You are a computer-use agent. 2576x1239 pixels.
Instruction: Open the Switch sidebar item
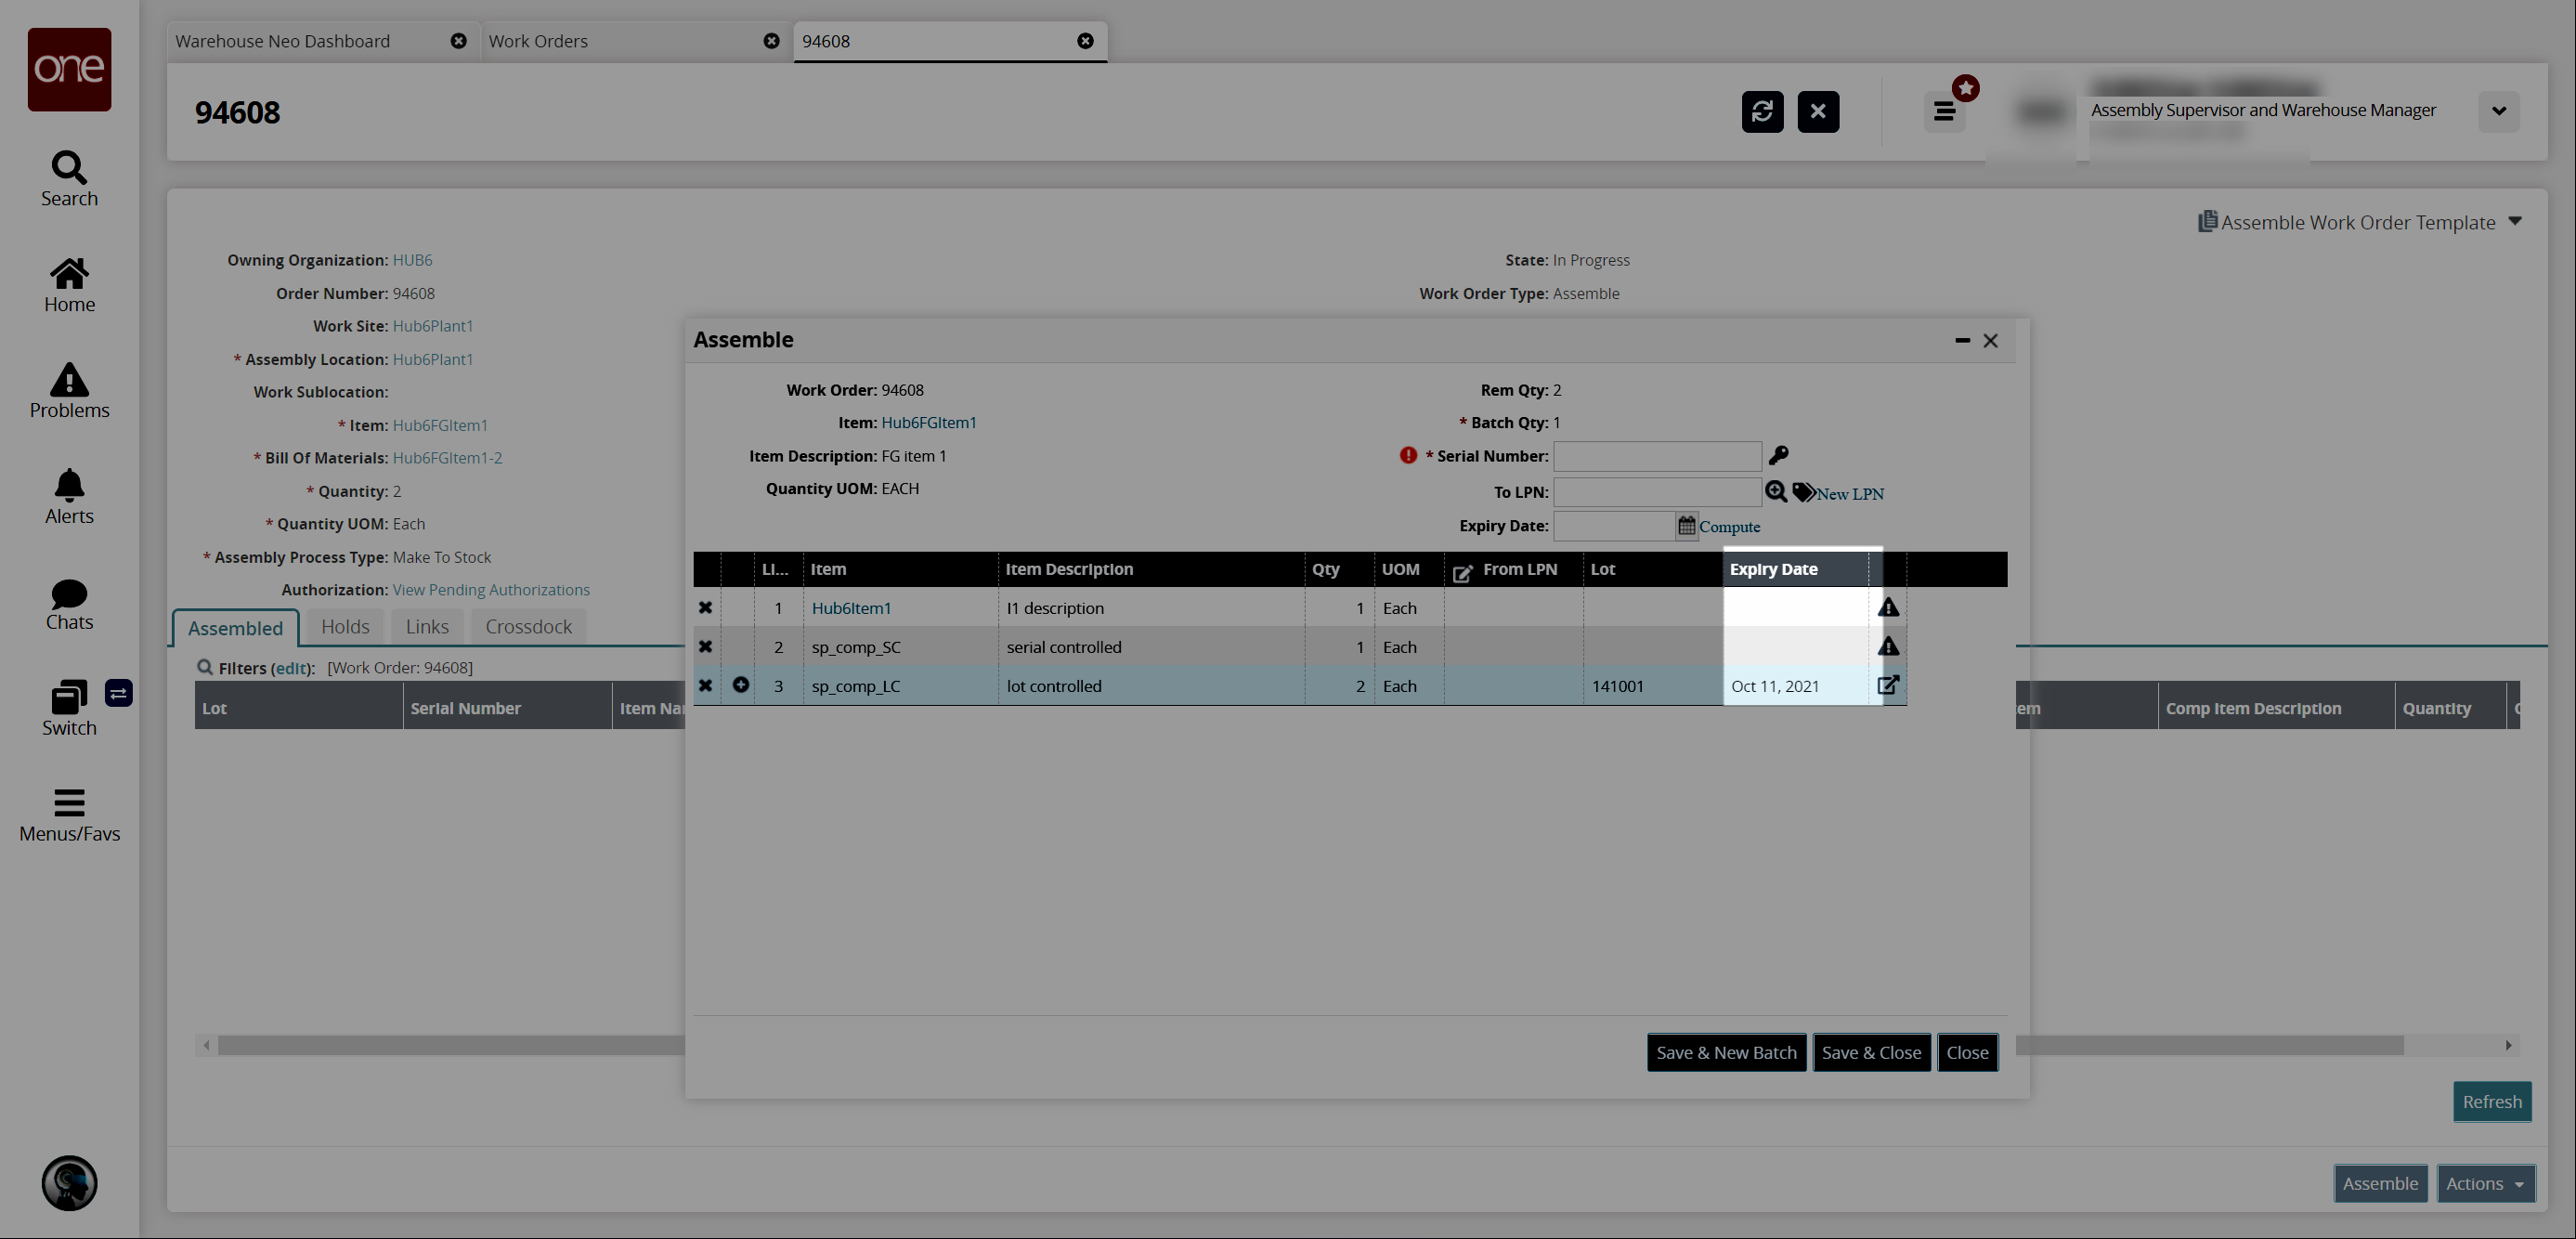tap(69, 708)
